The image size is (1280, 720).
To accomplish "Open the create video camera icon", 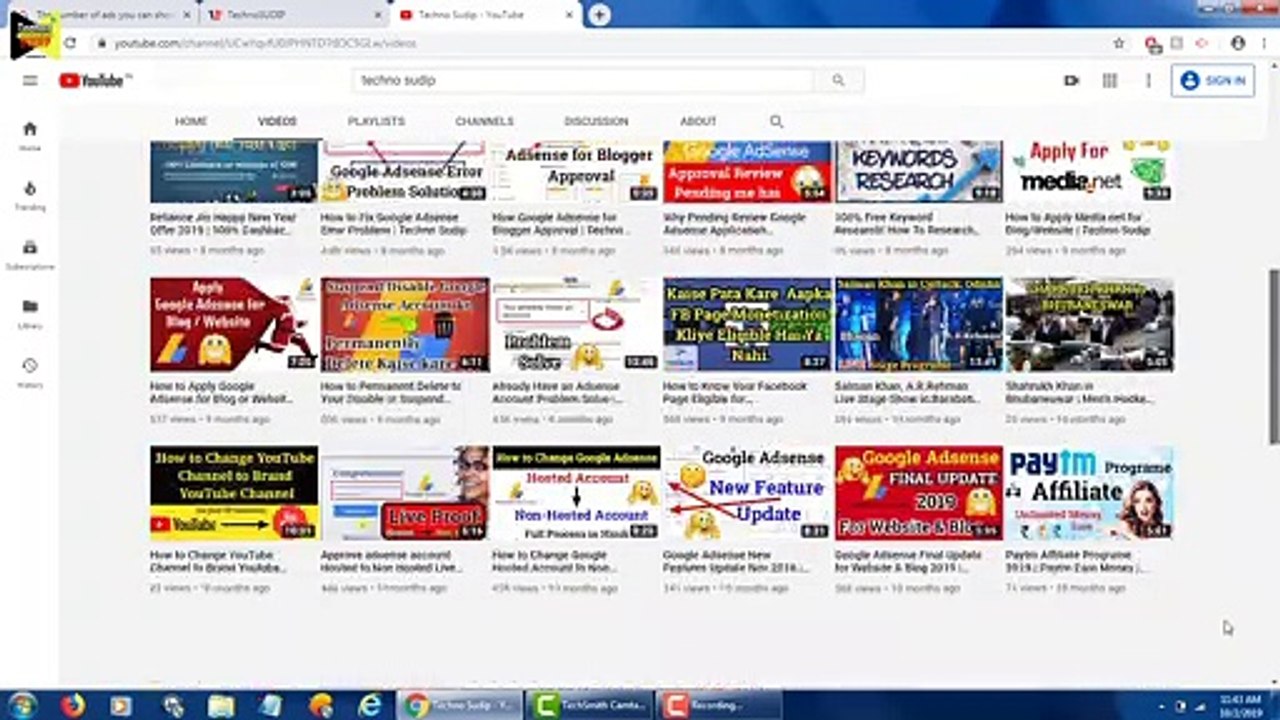I will (1071, 81).
